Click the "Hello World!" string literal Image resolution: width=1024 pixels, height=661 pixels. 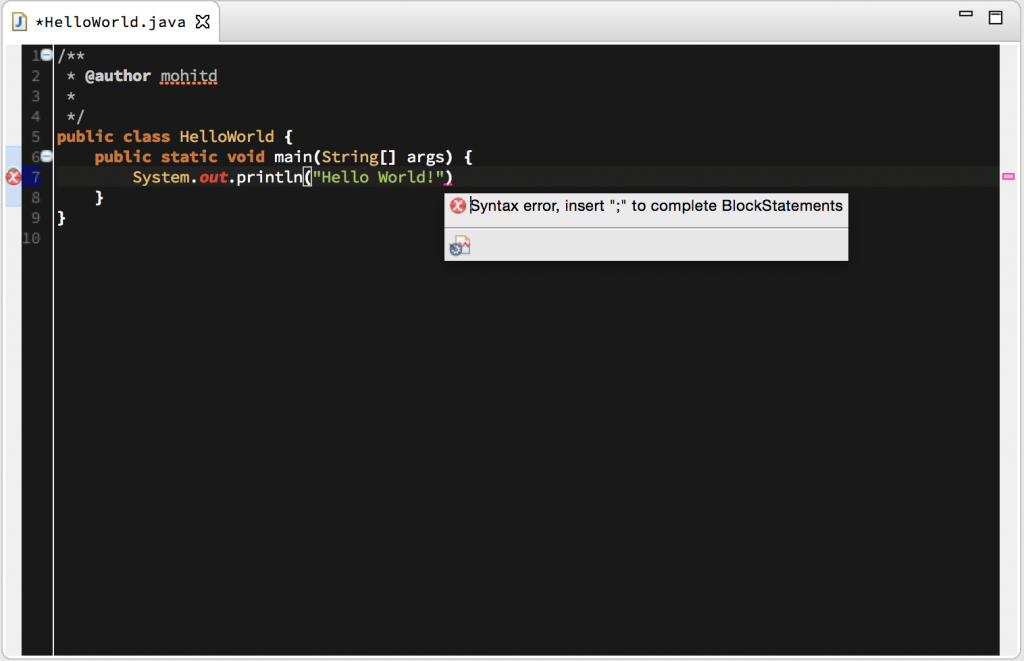tap(378, 177)
